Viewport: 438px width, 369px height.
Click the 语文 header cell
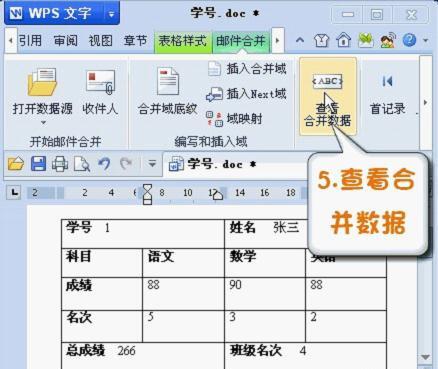tap(183, 262)
